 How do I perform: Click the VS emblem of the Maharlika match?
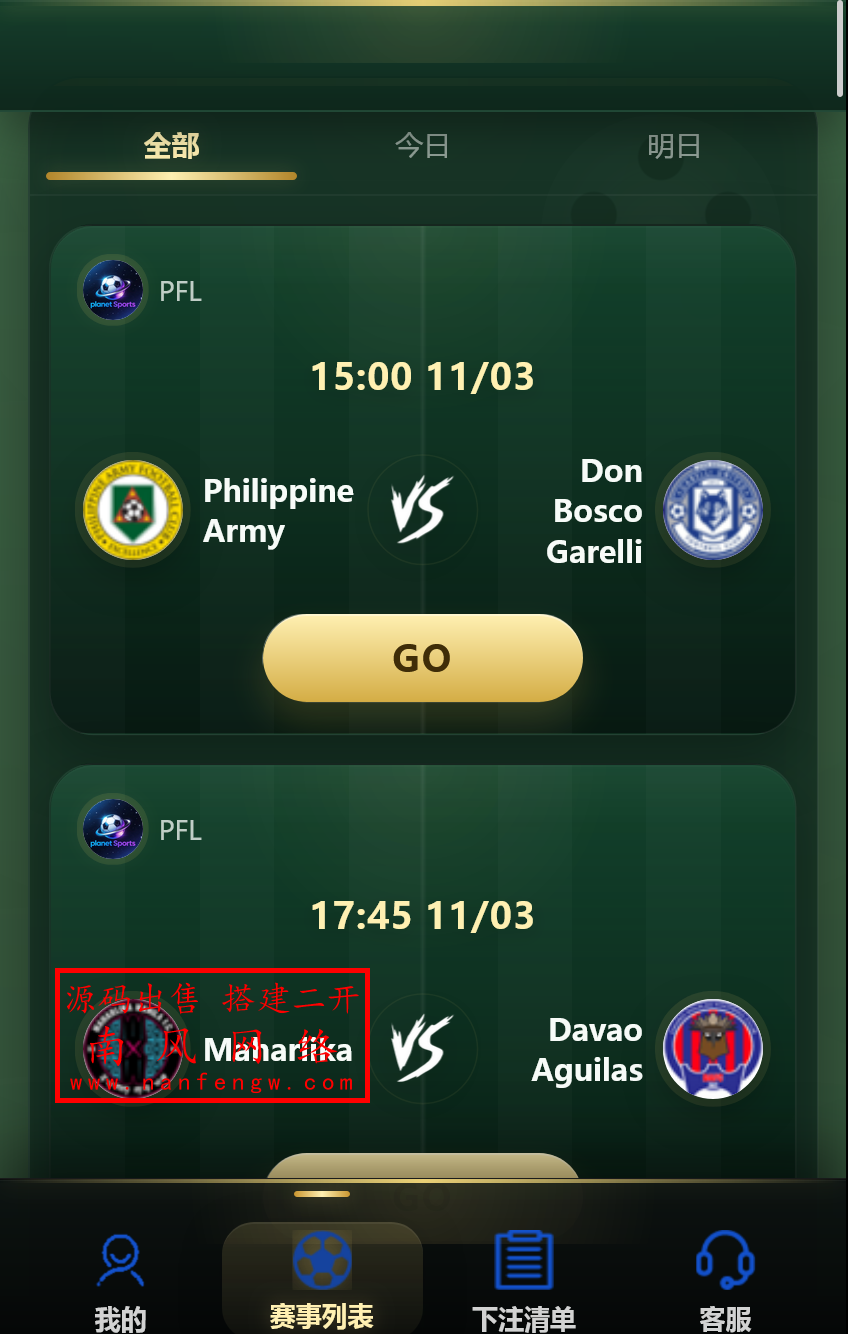coord(422,1049)
